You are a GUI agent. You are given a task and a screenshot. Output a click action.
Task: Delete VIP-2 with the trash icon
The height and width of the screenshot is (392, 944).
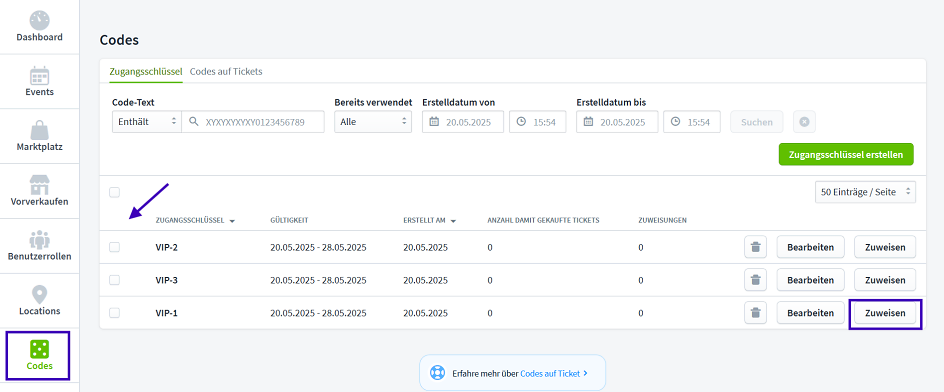click(x=756, y=247)
